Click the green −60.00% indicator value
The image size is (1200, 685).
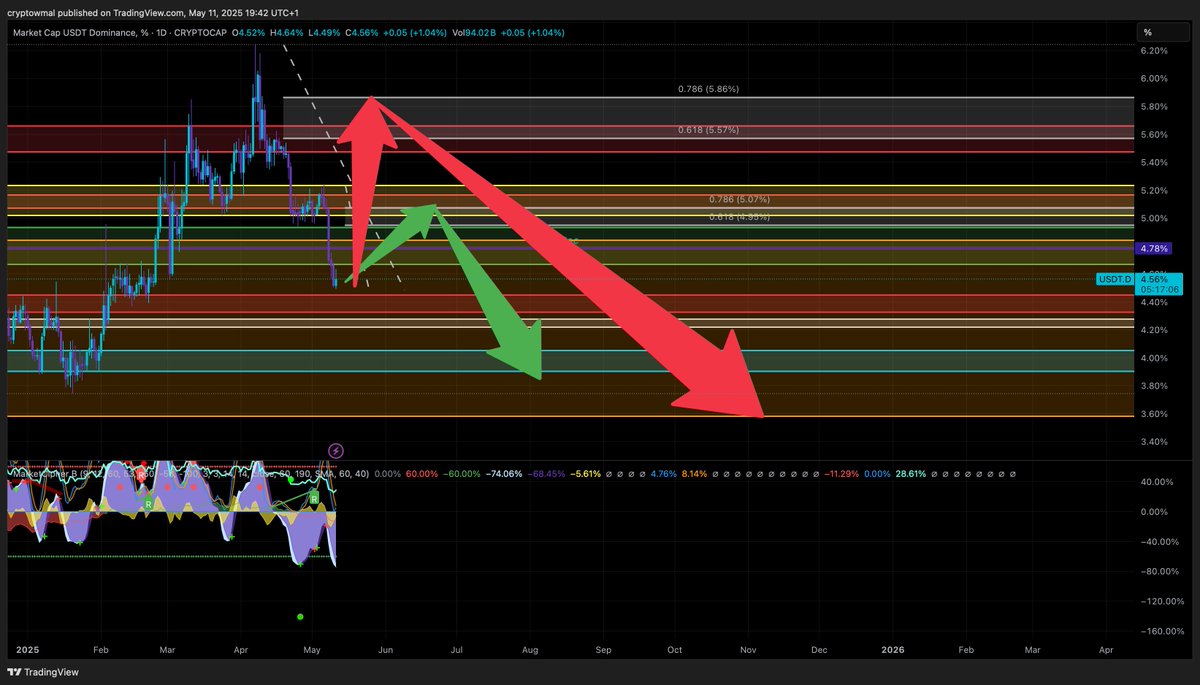[462, 474]
